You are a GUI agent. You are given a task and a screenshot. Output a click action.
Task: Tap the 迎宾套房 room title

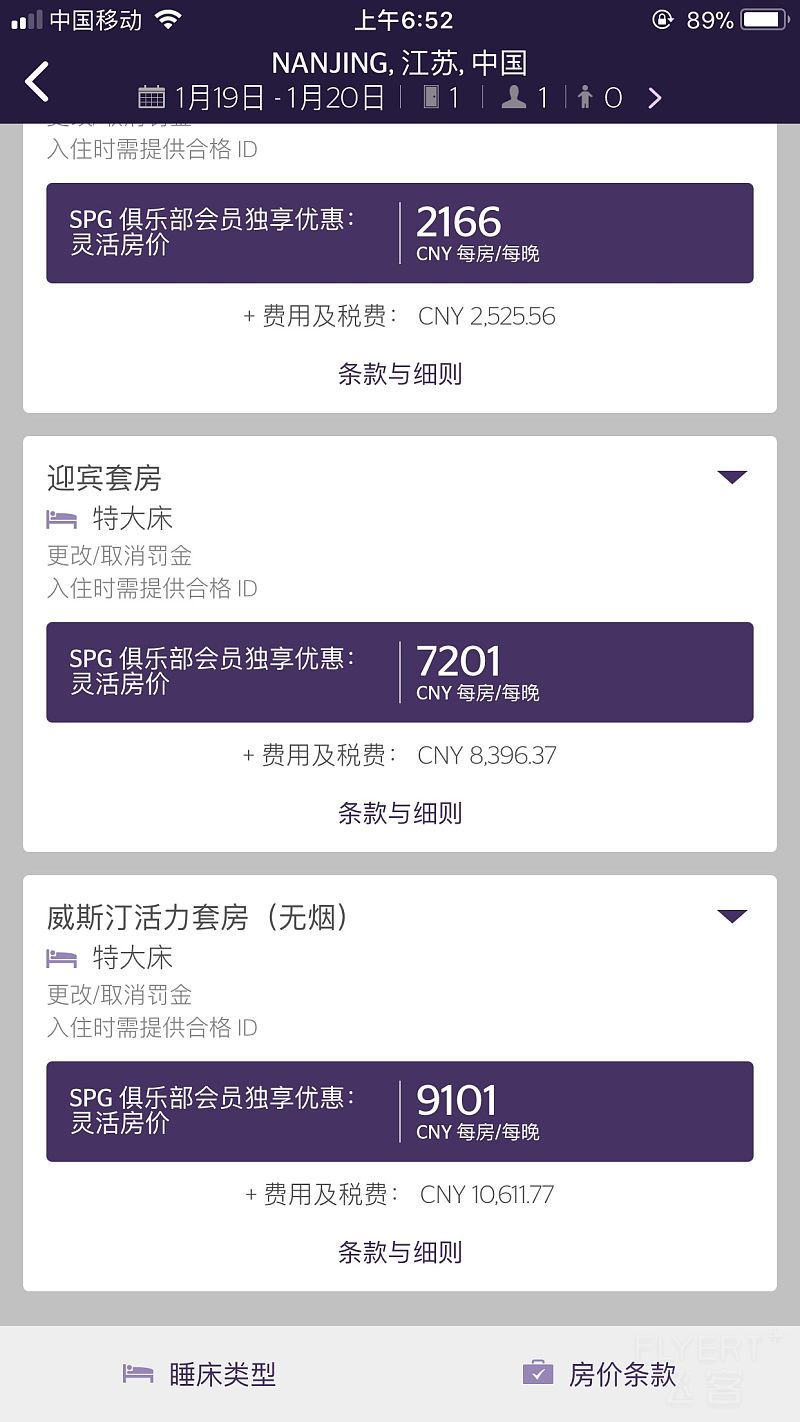[104, 478]
